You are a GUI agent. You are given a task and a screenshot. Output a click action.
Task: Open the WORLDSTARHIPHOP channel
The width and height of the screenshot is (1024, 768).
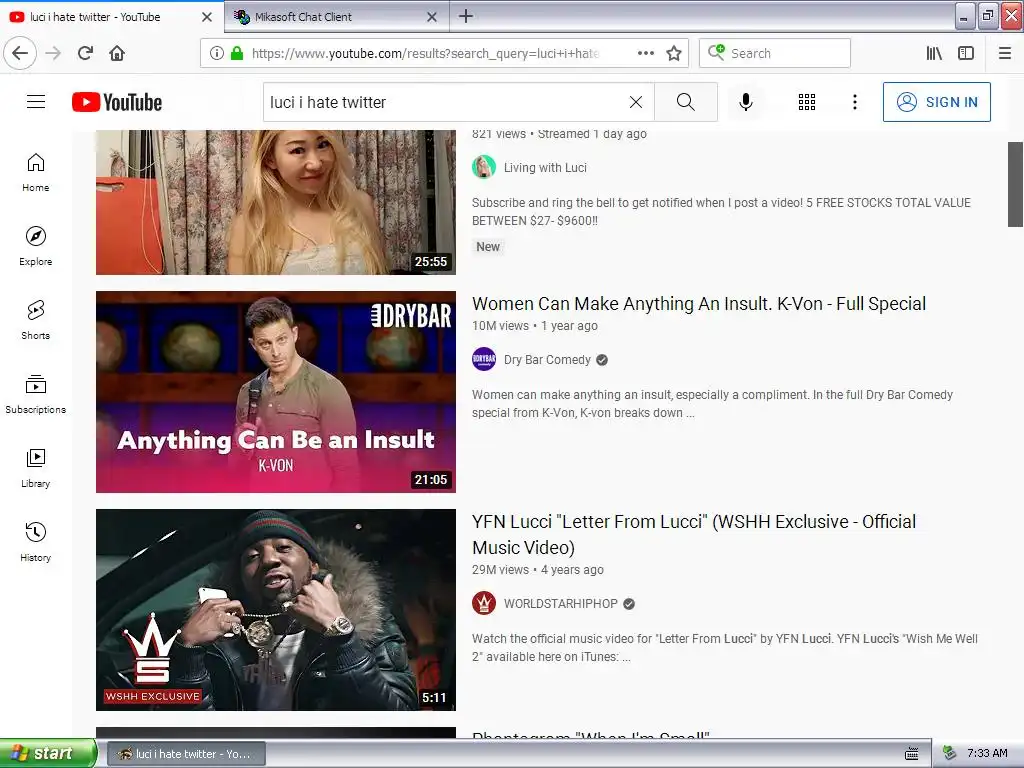tap(560, 603)
